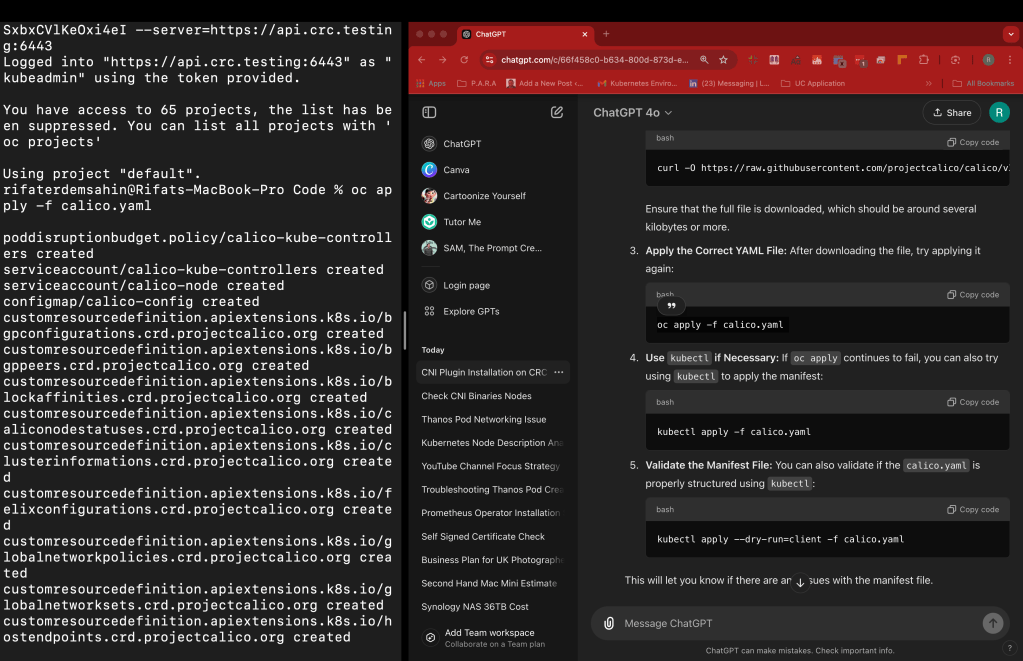
Task: Go forward in the browser
Action: click(x=443, y=59)
